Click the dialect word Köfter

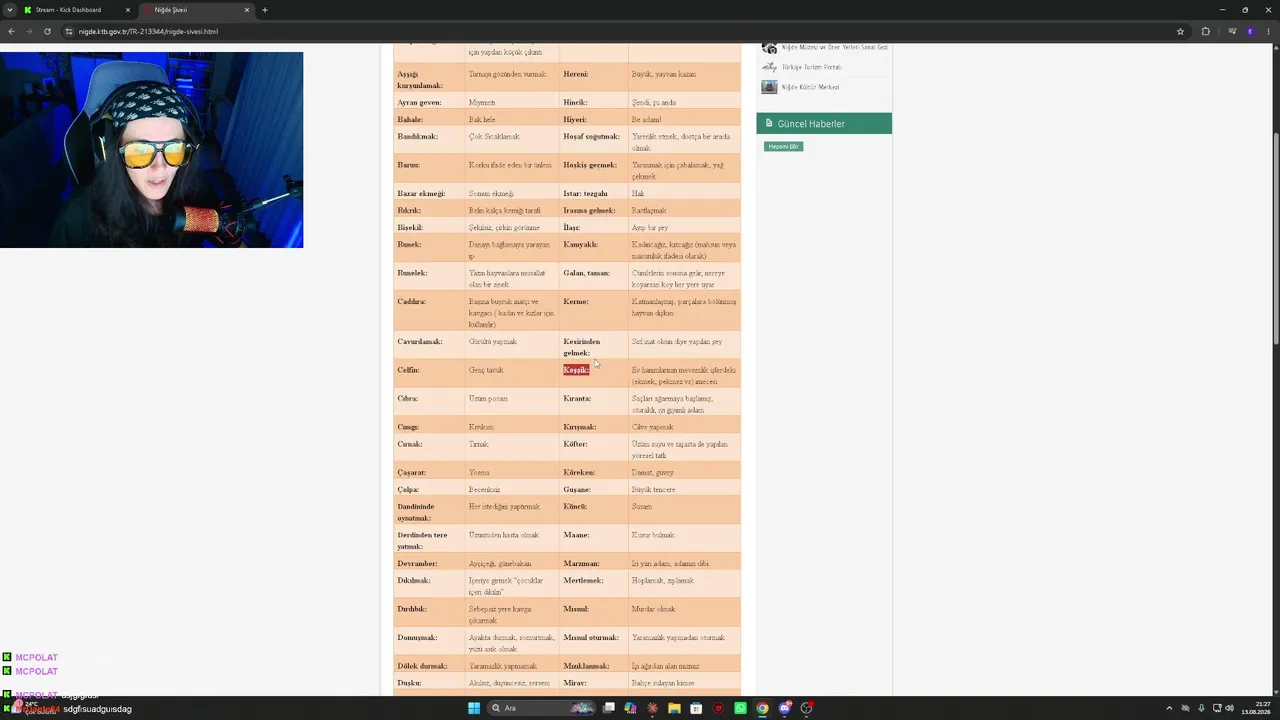point(575,444)
